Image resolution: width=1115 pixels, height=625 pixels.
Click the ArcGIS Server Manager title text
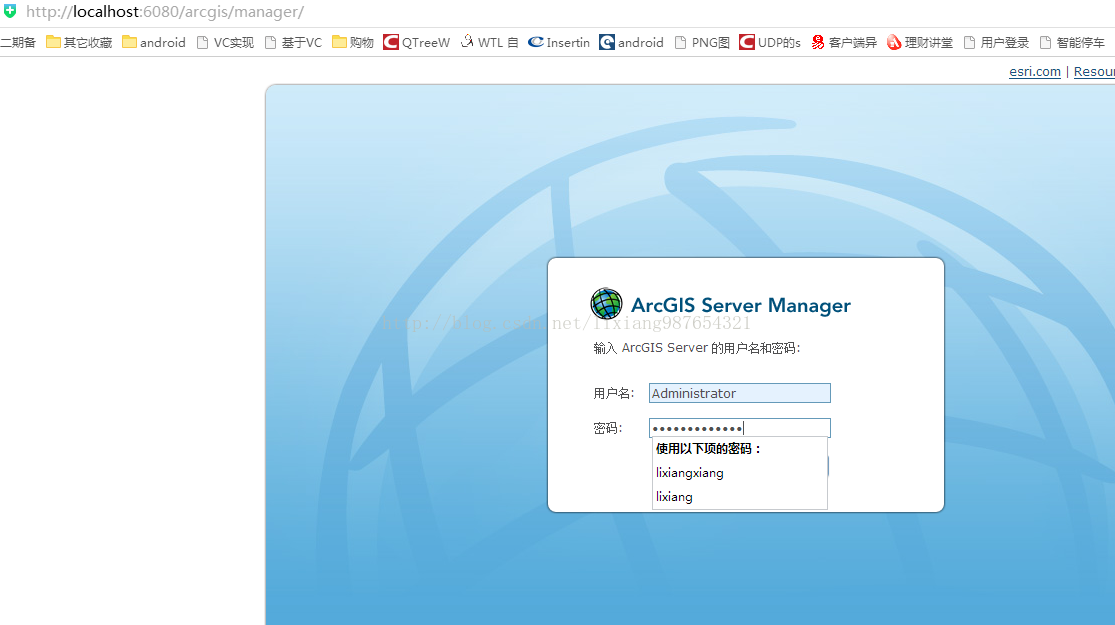click(741, 306)
